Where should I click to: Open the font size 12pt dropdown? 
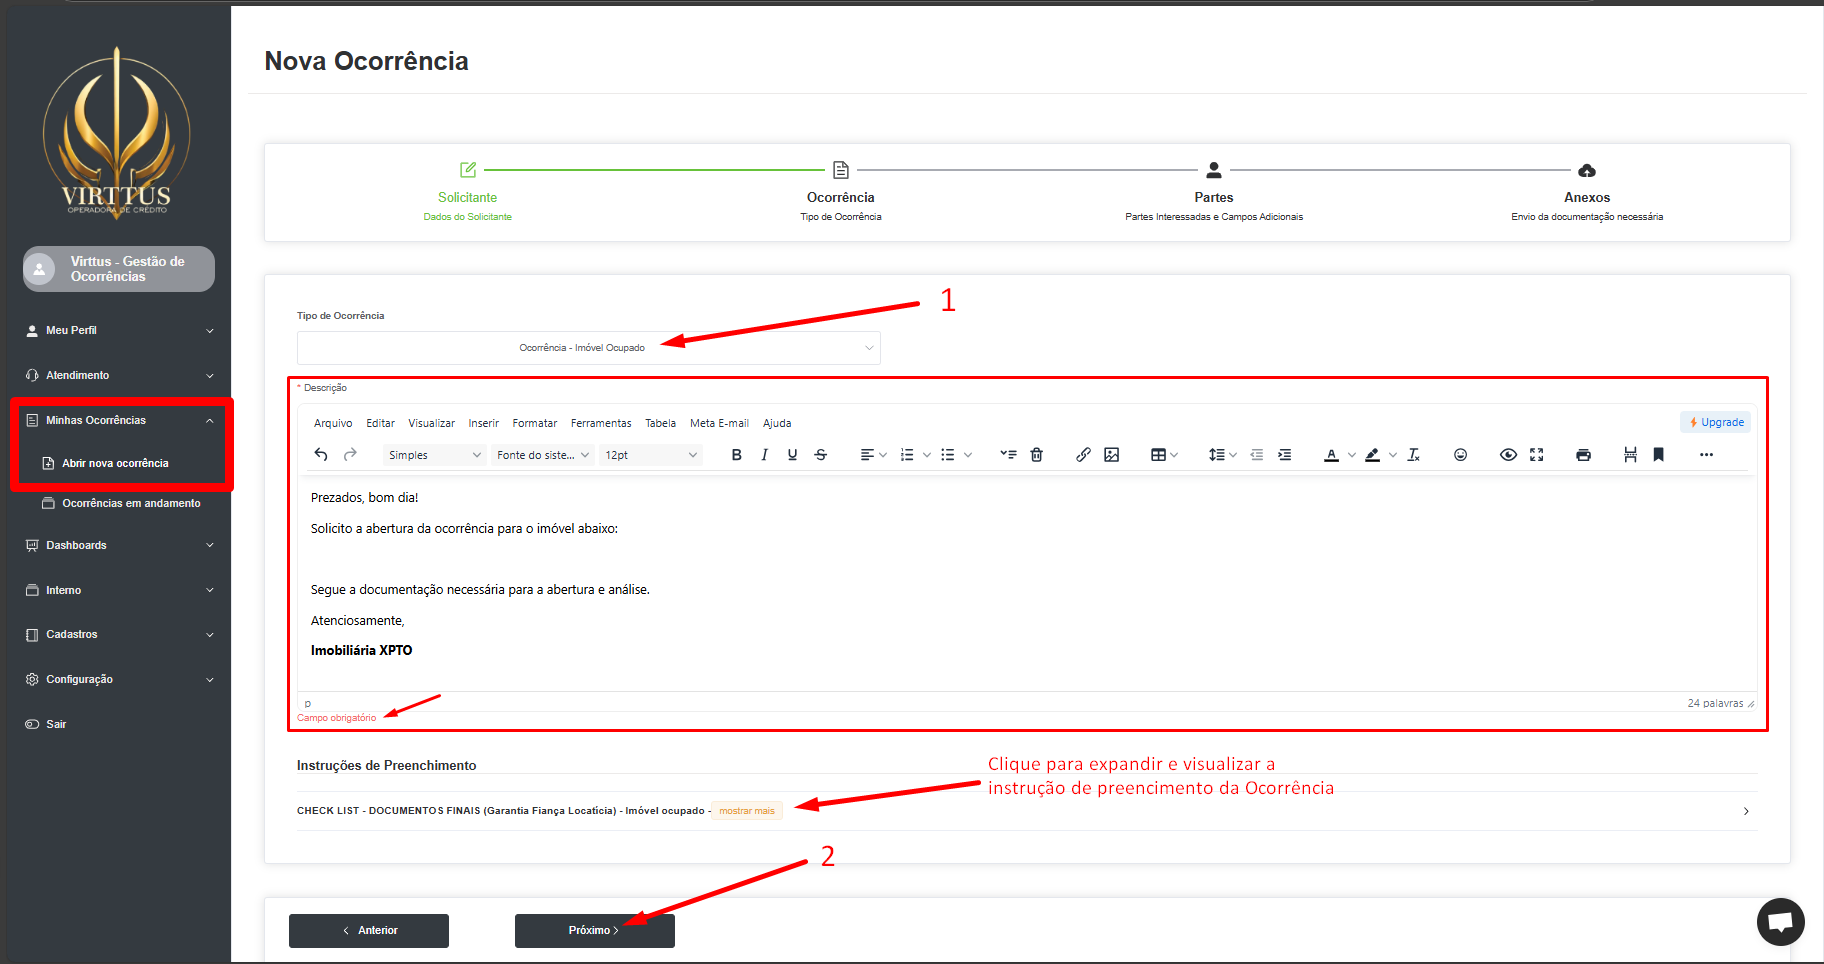650,455
